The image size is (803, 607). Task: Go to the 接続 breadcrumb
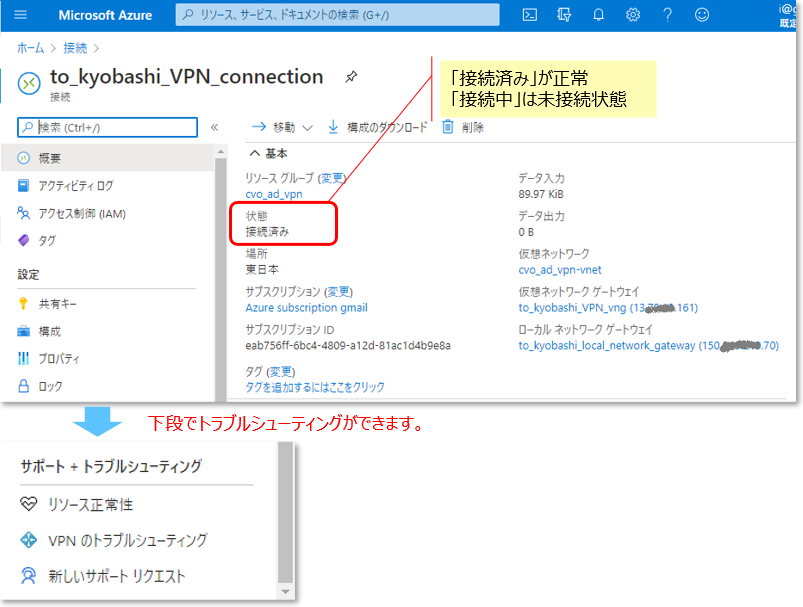(75, 48)
